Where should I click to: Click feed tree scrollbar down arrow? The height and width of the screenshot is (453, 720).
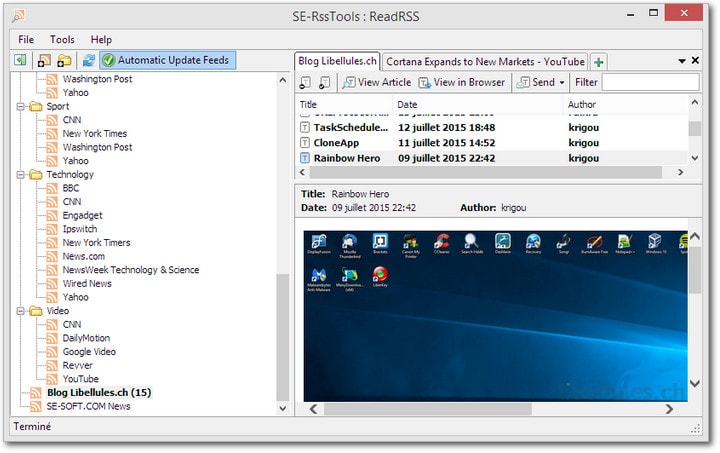(283, 408)
